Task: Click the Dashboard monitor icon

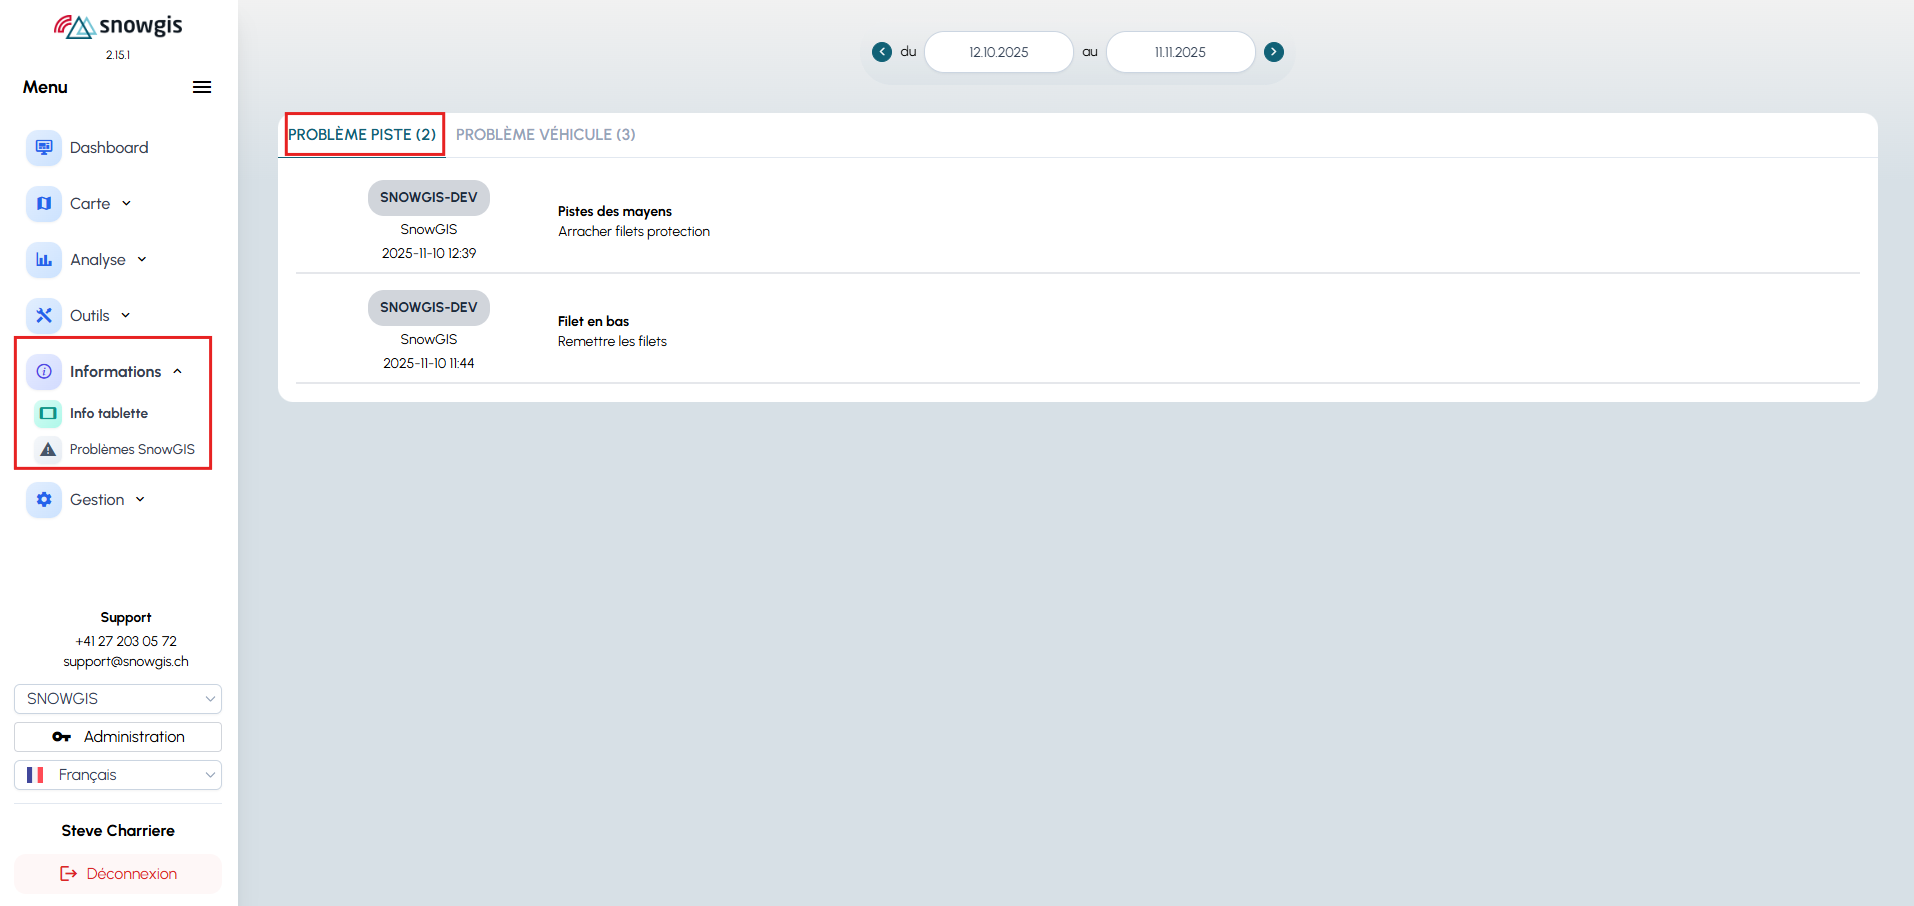Action: (x=44, y=148)
